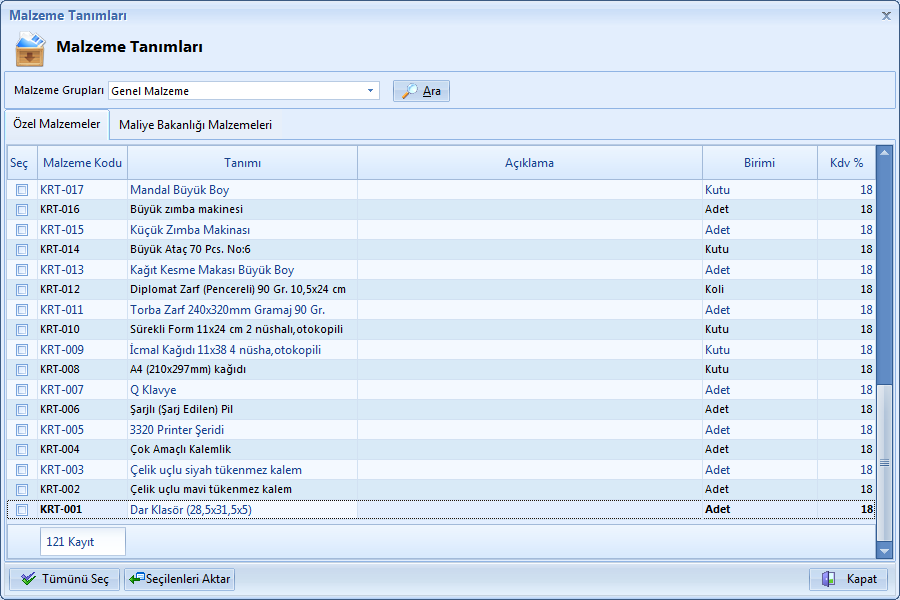Screen dimensions: 900x600
Task: Select checkbox for KRT-008 A4 kağıdı row
Action: coord(22,370)
